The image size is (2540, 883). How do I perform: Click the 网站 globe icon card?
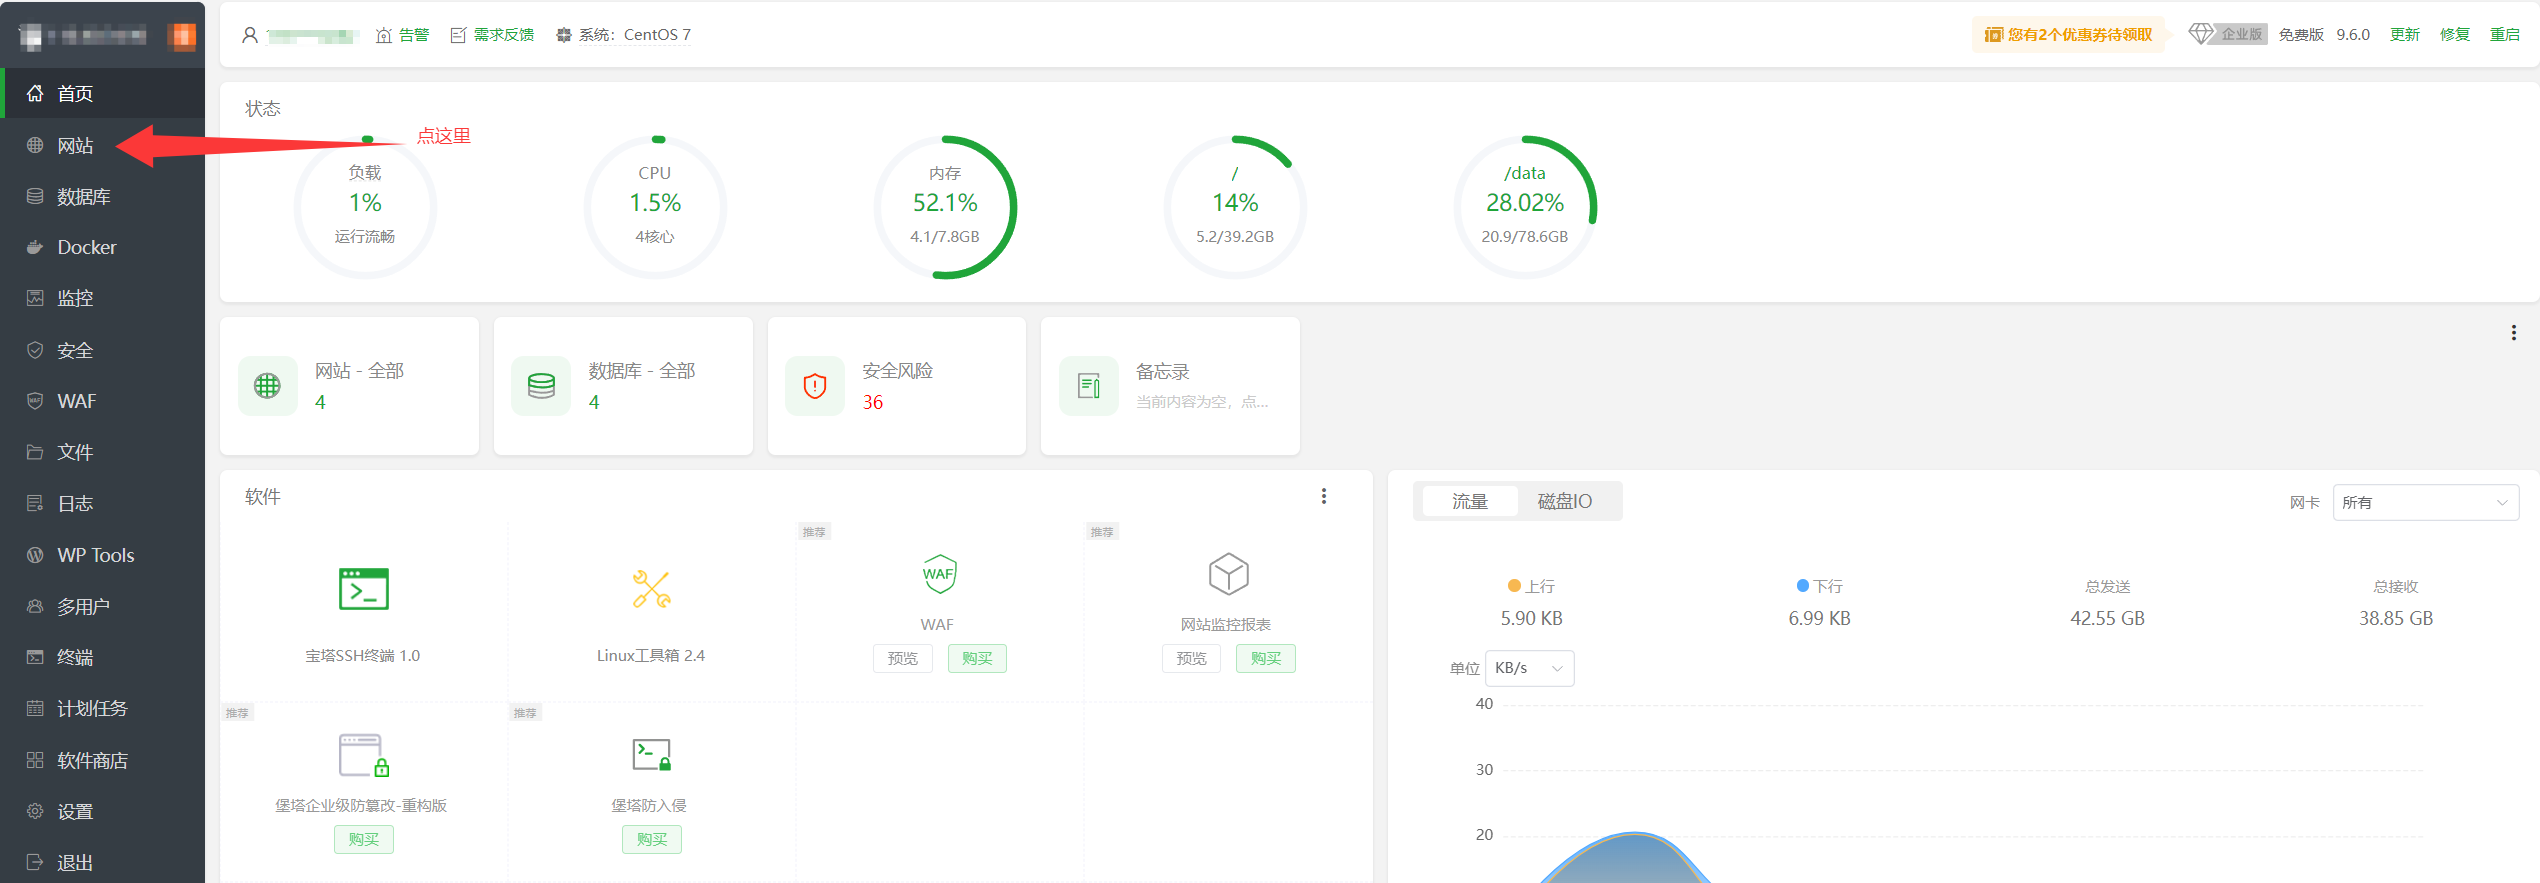267,386
